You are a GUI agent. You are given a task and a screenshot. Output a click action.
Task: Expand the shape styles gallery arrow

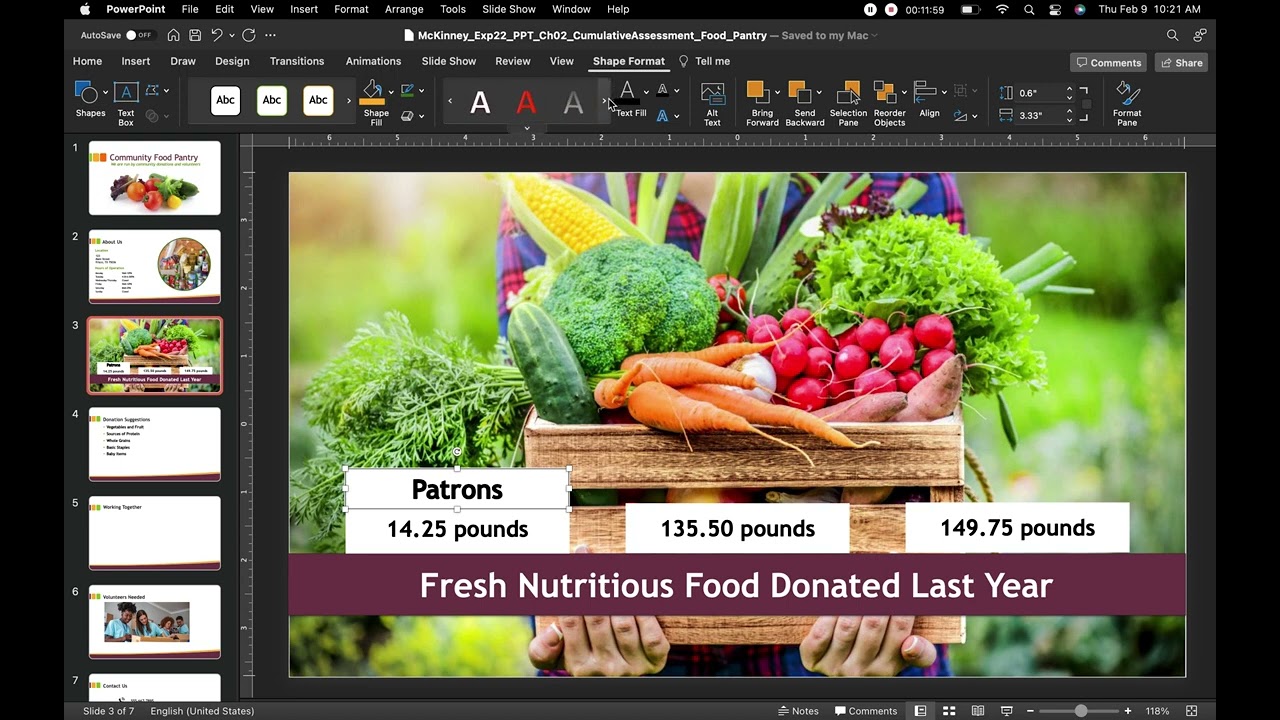[x=349, y=100]
